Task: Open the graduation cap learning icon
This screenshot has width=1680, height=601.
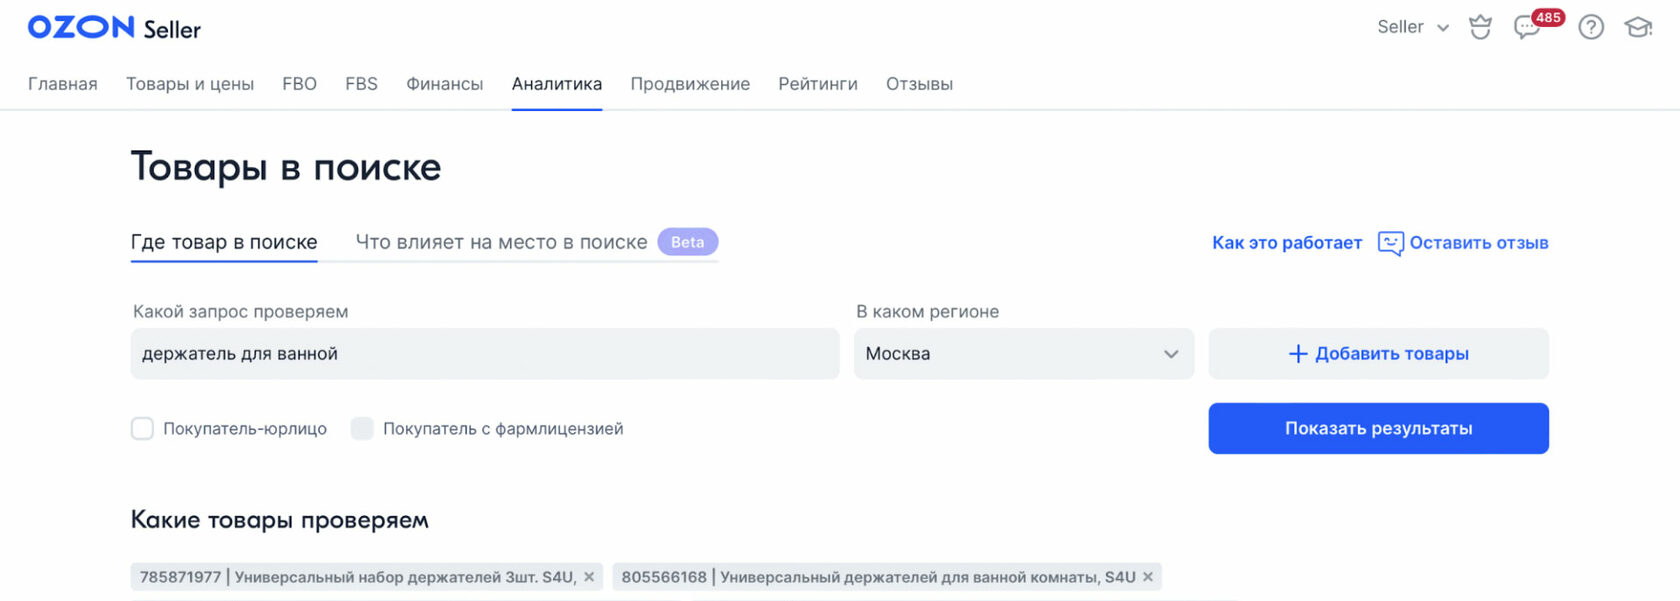Action: click(1638, 27)
